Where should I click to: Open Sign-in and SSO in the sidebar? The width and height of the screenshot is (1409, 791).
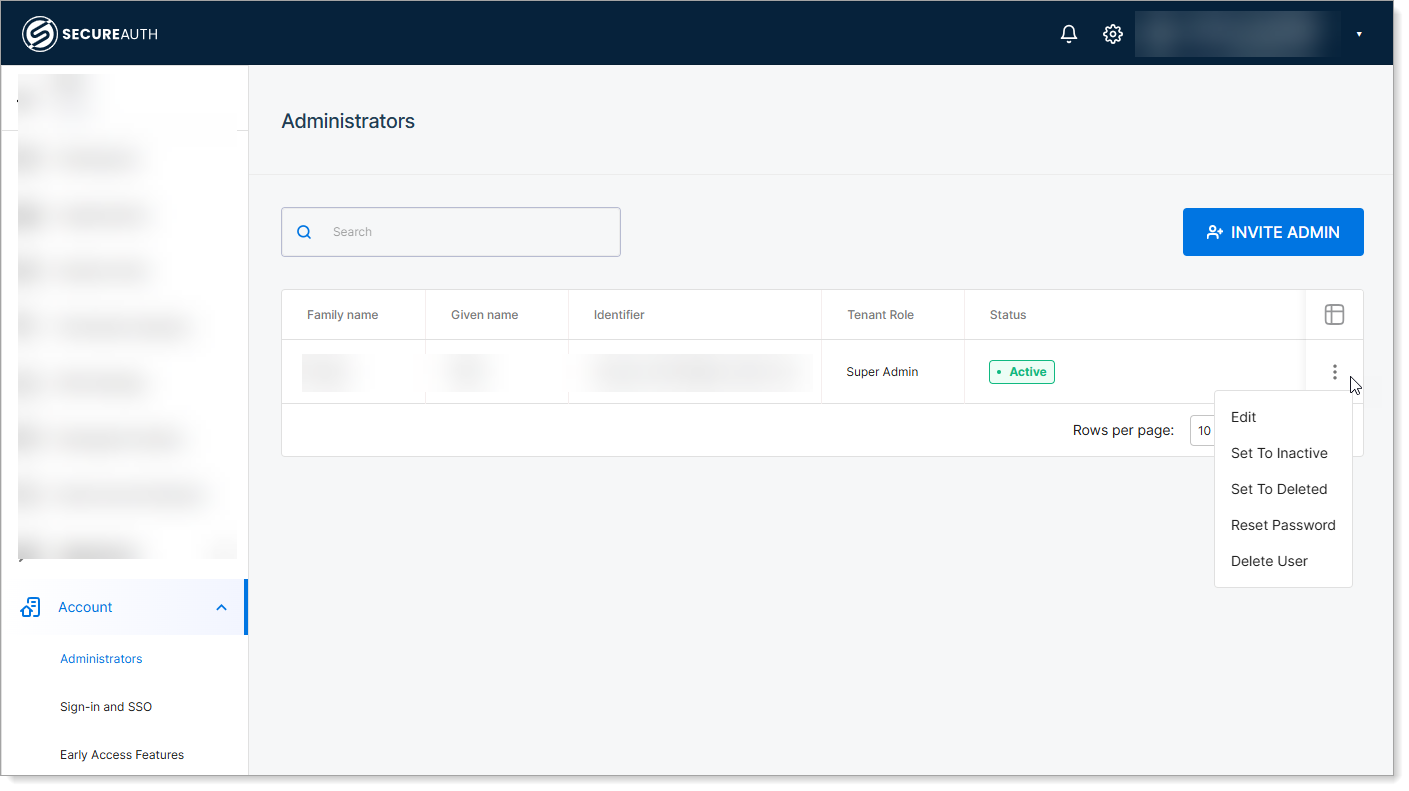106,707
